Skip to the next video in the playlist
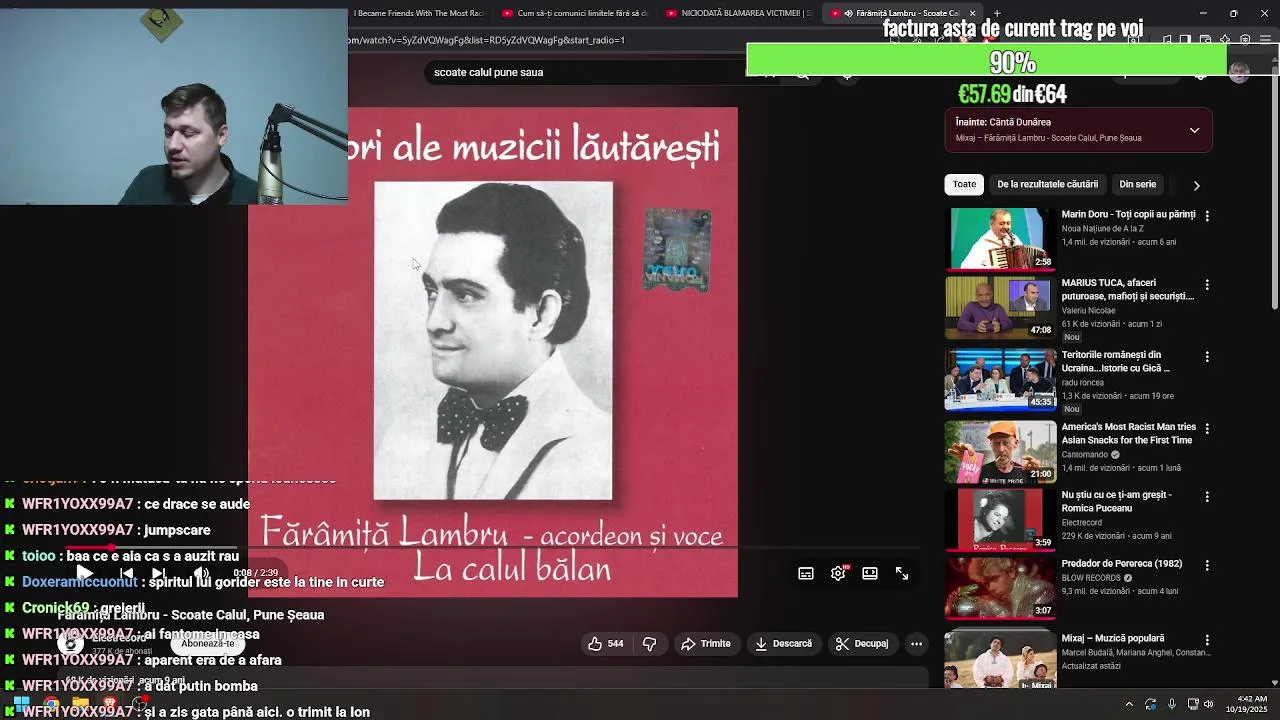The image size is (1280, 720). 158,573
